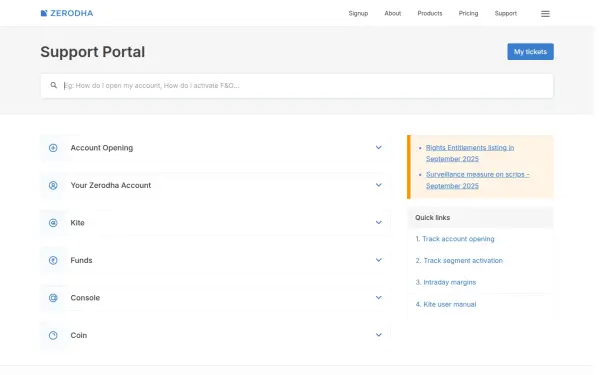
Task: Focus the support search input field
Action: coord(297,86)
